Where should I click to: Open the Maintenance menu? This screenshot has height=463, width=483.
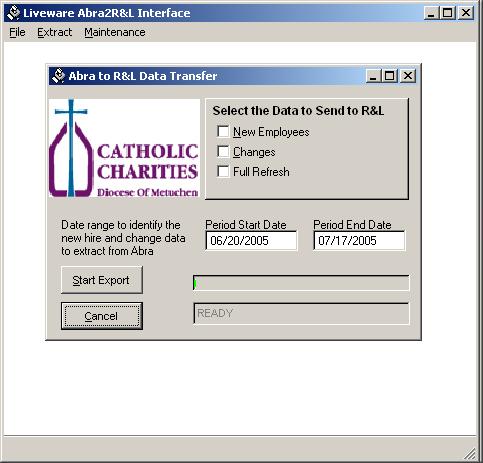click(x=115, y=32)
